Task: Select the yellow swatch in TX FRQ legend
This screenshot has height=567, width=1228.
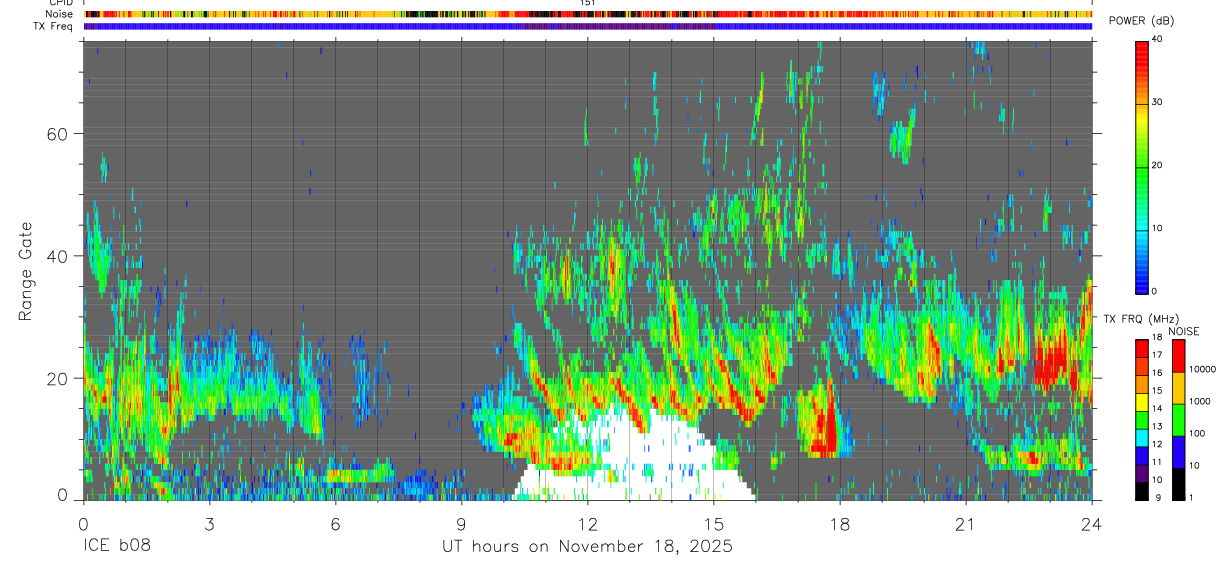Action: click(x=1142, y=402)
